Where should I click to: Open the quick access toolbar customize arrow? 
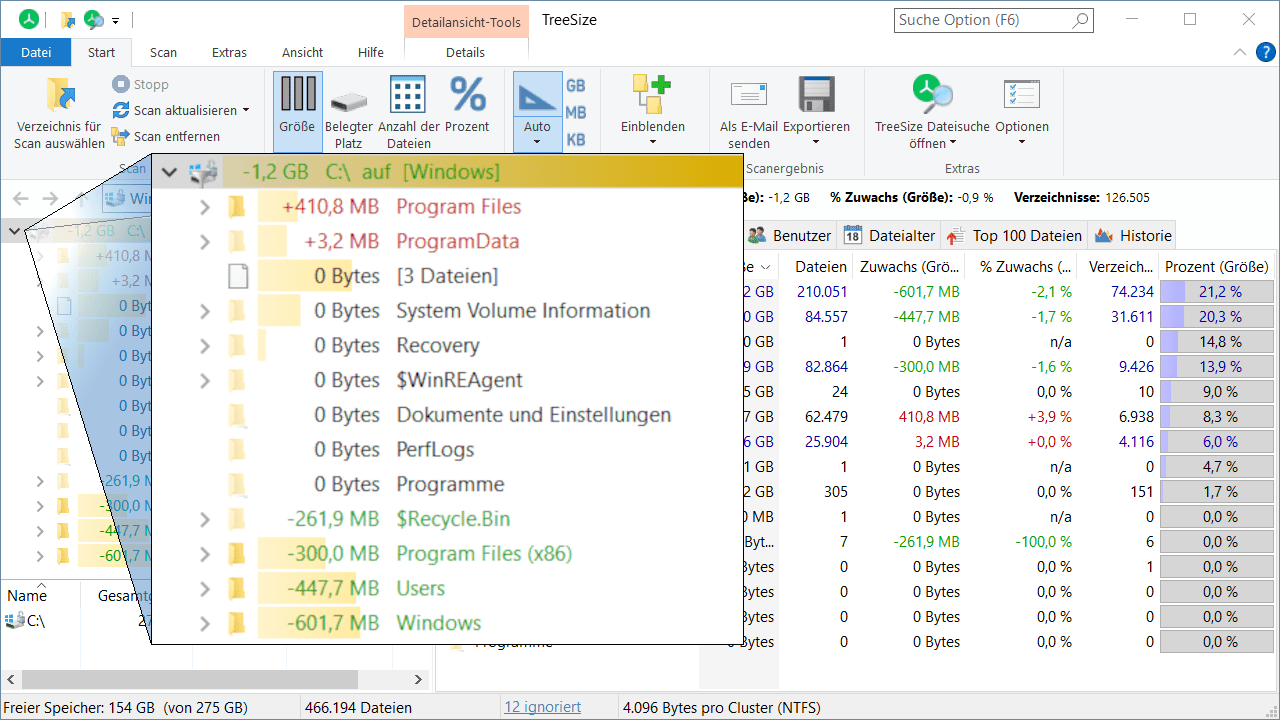click(x=116, y=20)
